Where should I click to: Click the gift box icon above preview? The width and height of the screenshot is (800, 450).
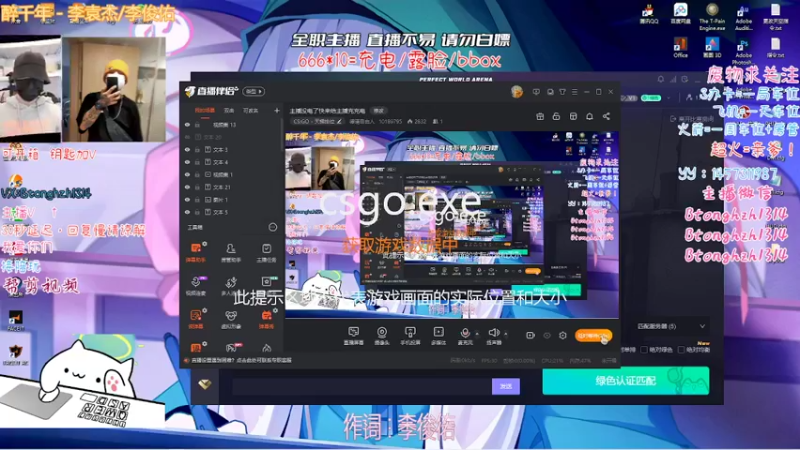(x=540, y=116)
